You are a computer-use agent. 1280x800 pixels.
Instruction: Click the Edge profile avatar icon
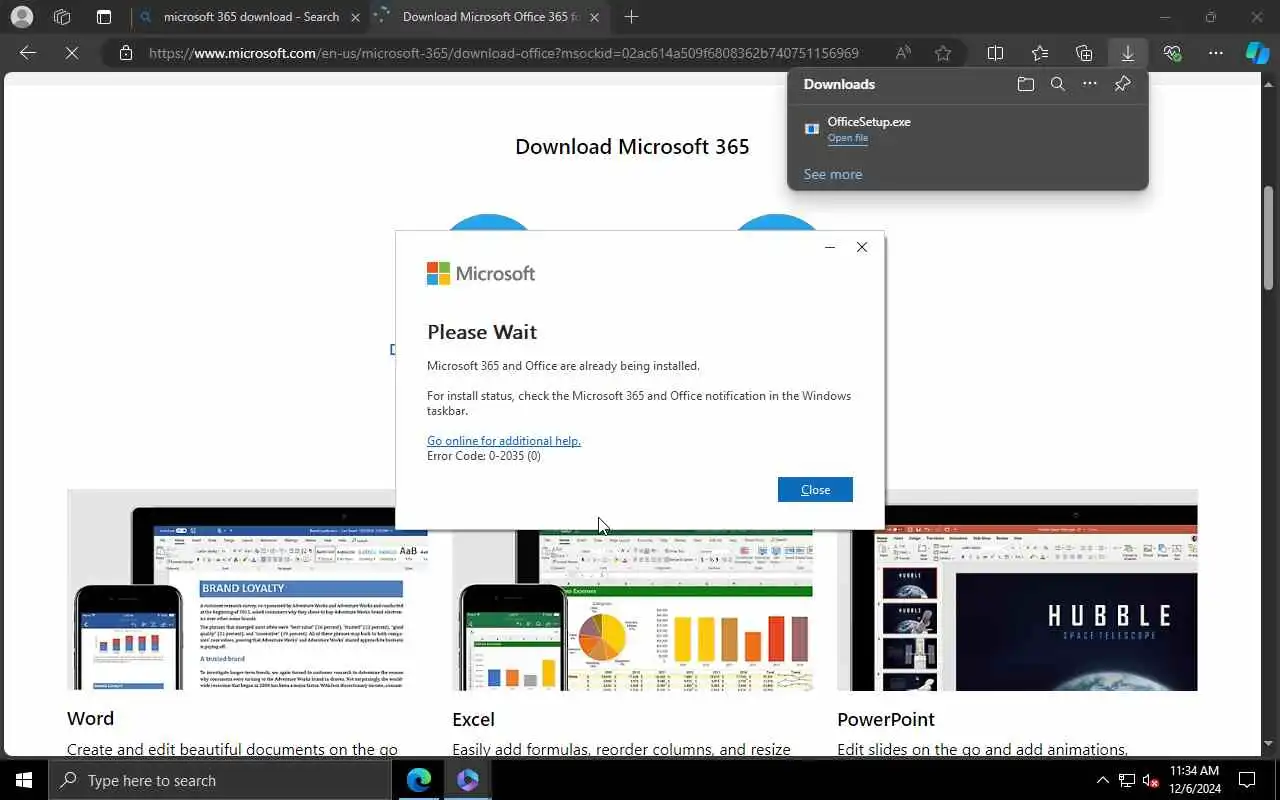click(x=21, y=17)
